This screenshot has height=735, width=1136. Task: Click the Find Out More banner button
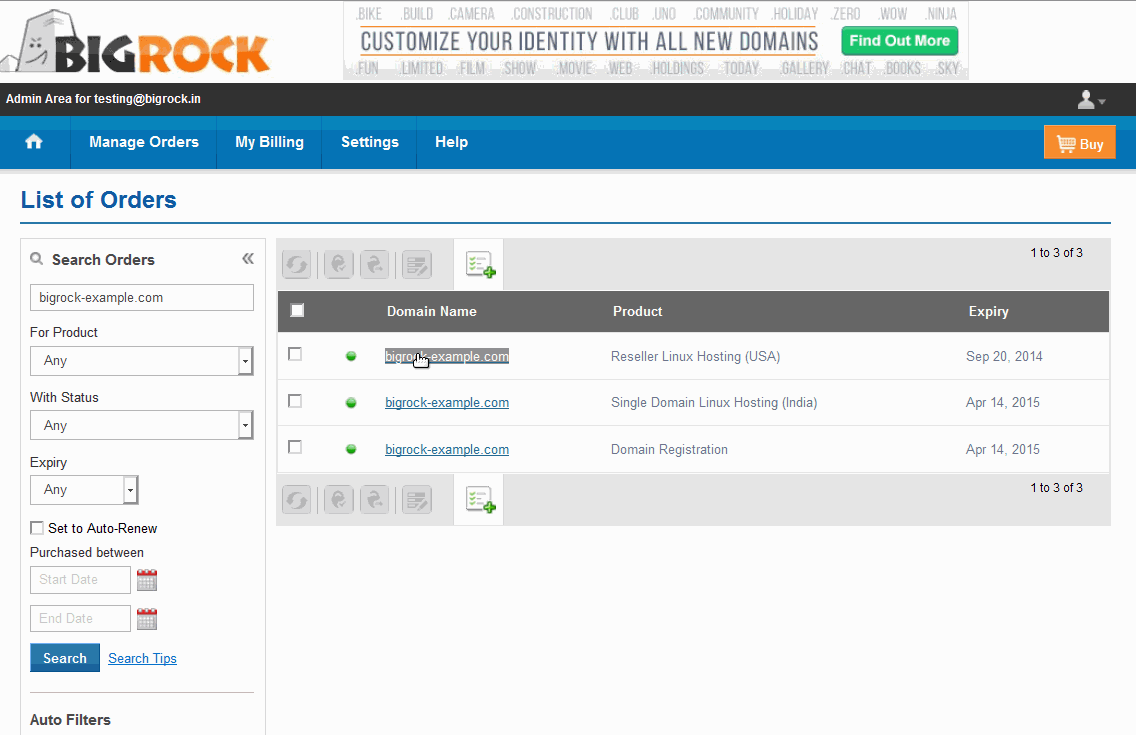click(x=899, y=41)
